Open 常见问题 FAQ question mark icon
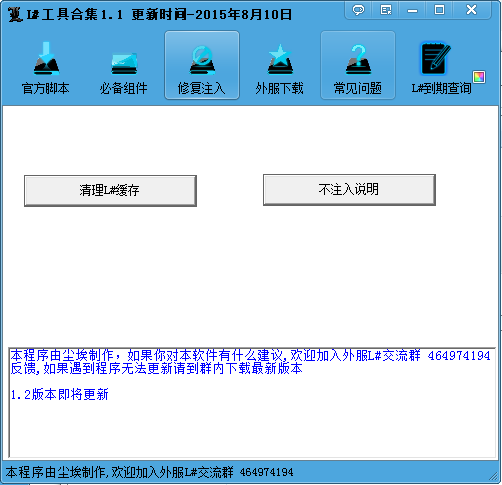The height and width of the screenshot is (485, 502). 358,66
